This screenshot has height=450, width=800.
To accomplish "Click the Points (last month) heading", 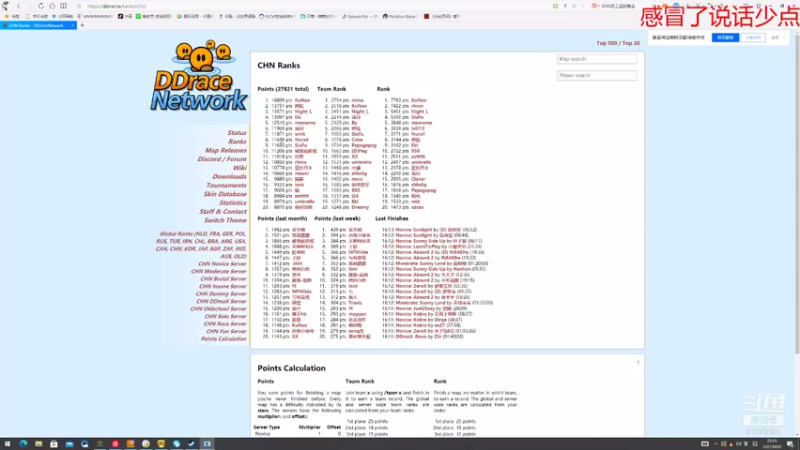I will (x=282, y=218).
